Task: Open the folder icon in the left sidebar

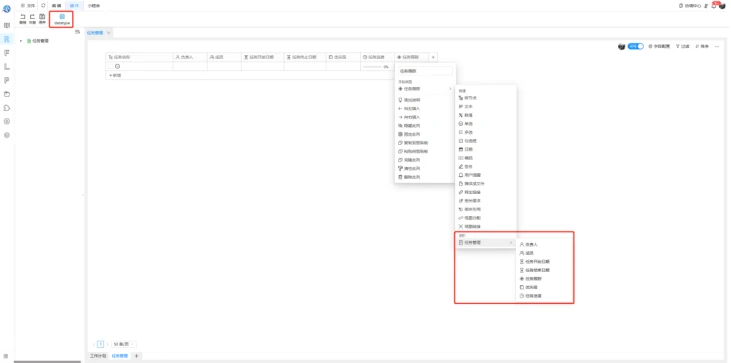Action: pyautogui.click(x=7, y=94)
